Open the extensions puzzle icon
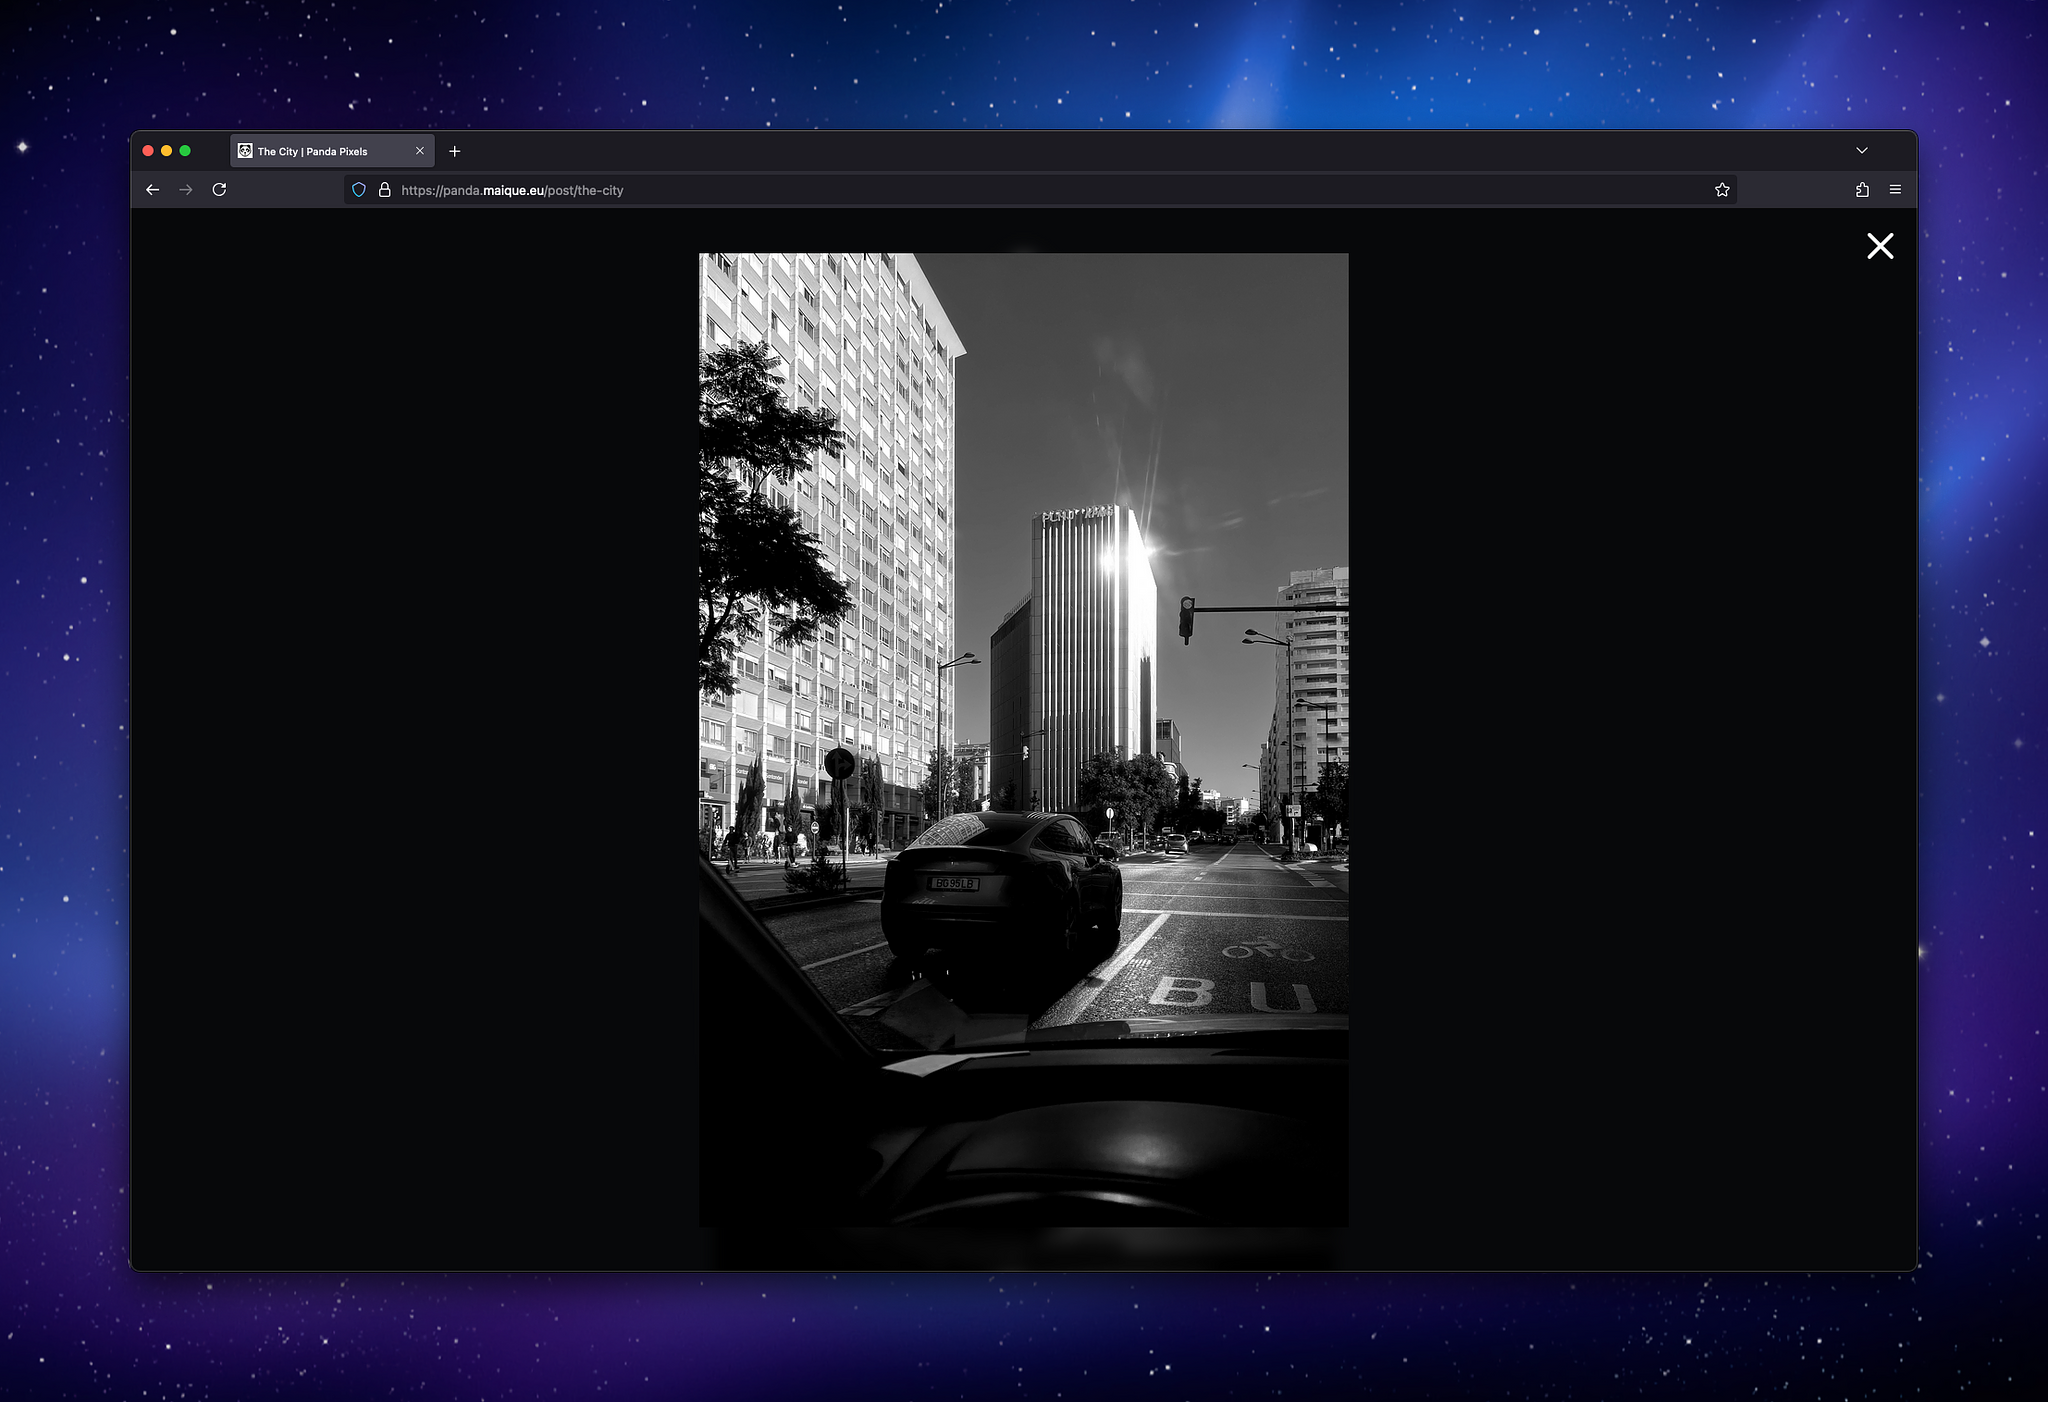Image resolution: width=2048 pixels, height=1402 pixels. [x=1862, y=190]
